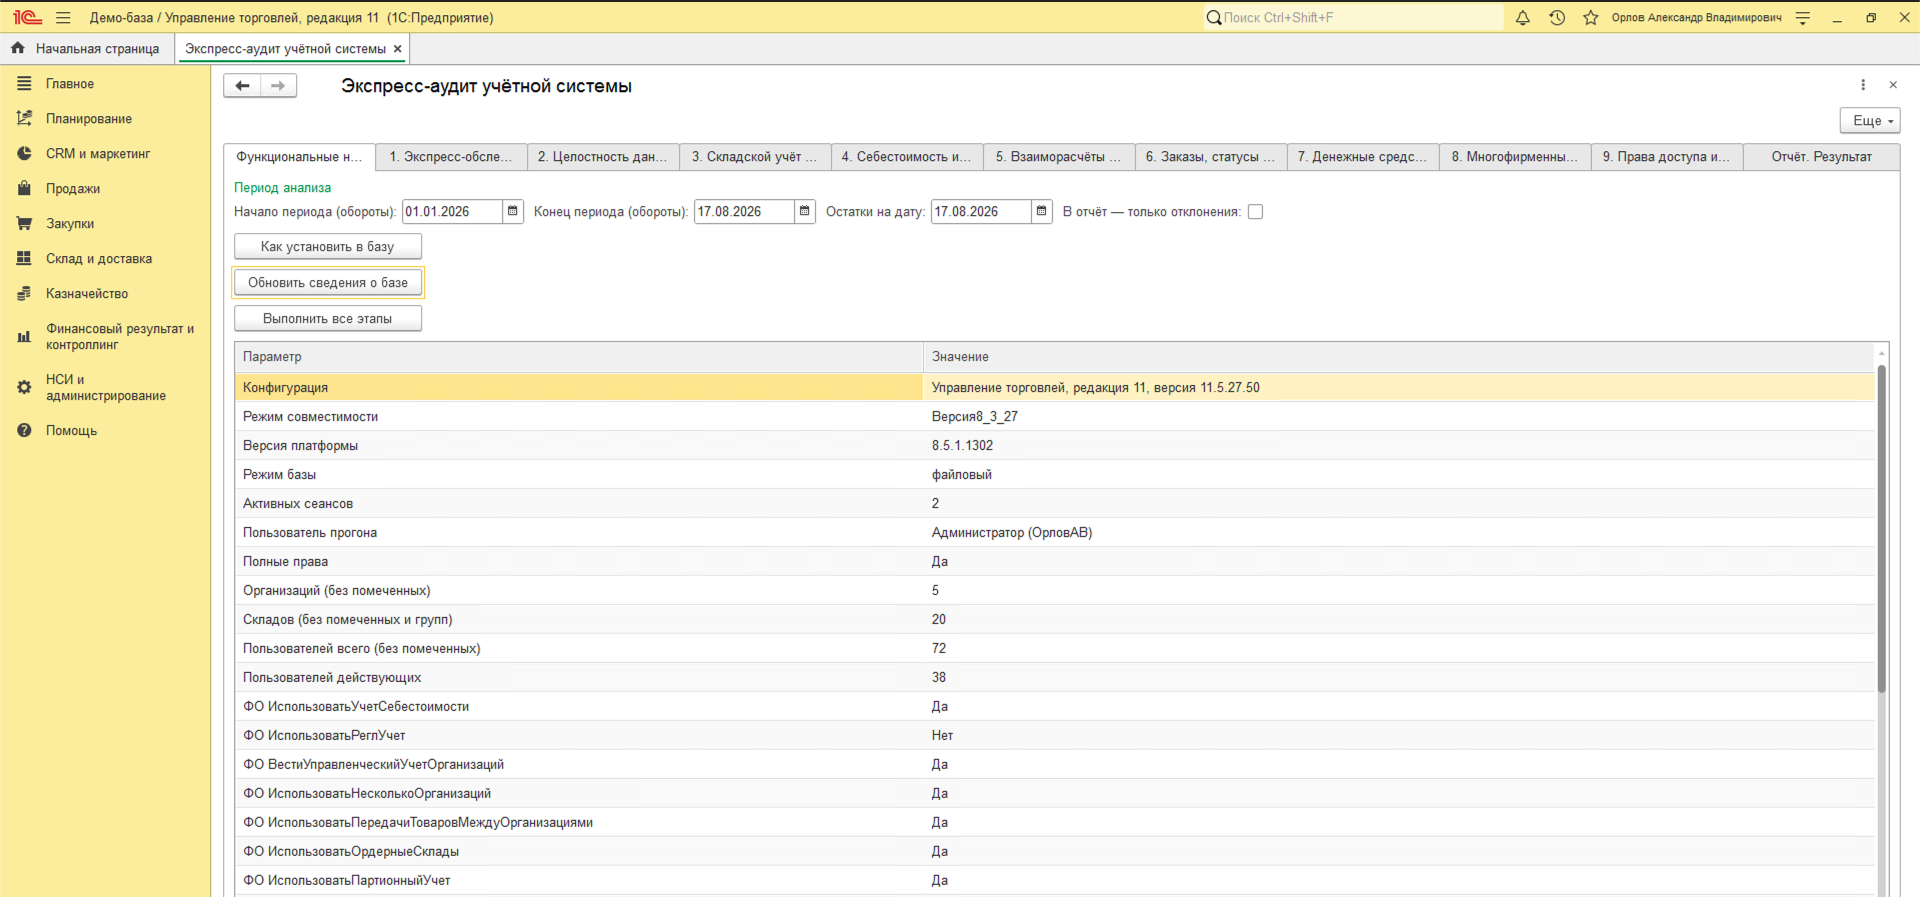1920x897 pixels.
Task: Select the Режим базы row
Action: pyautogui.click(x=1054, y=475)
